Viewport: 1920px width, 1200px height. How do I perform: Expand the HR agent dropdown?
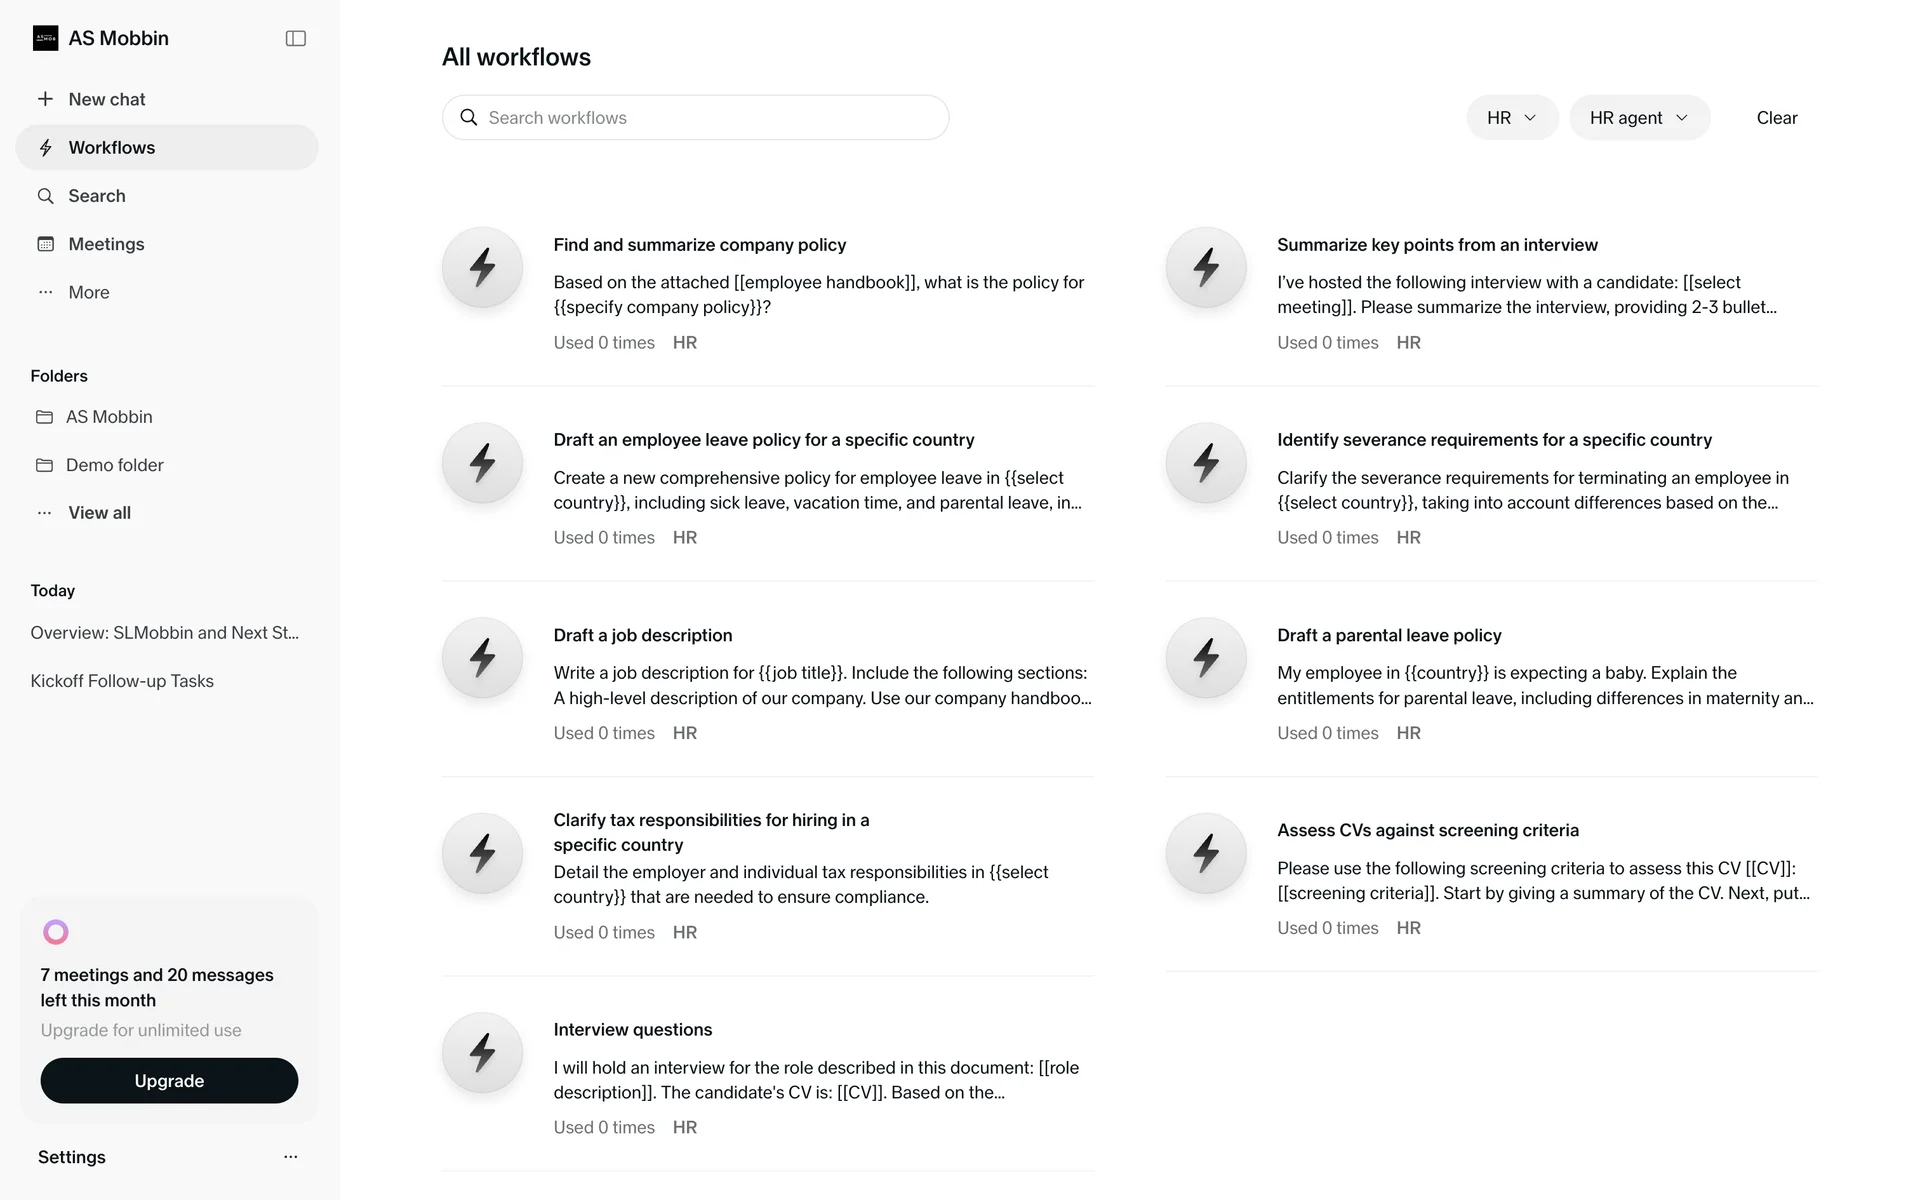point(1639,118)
